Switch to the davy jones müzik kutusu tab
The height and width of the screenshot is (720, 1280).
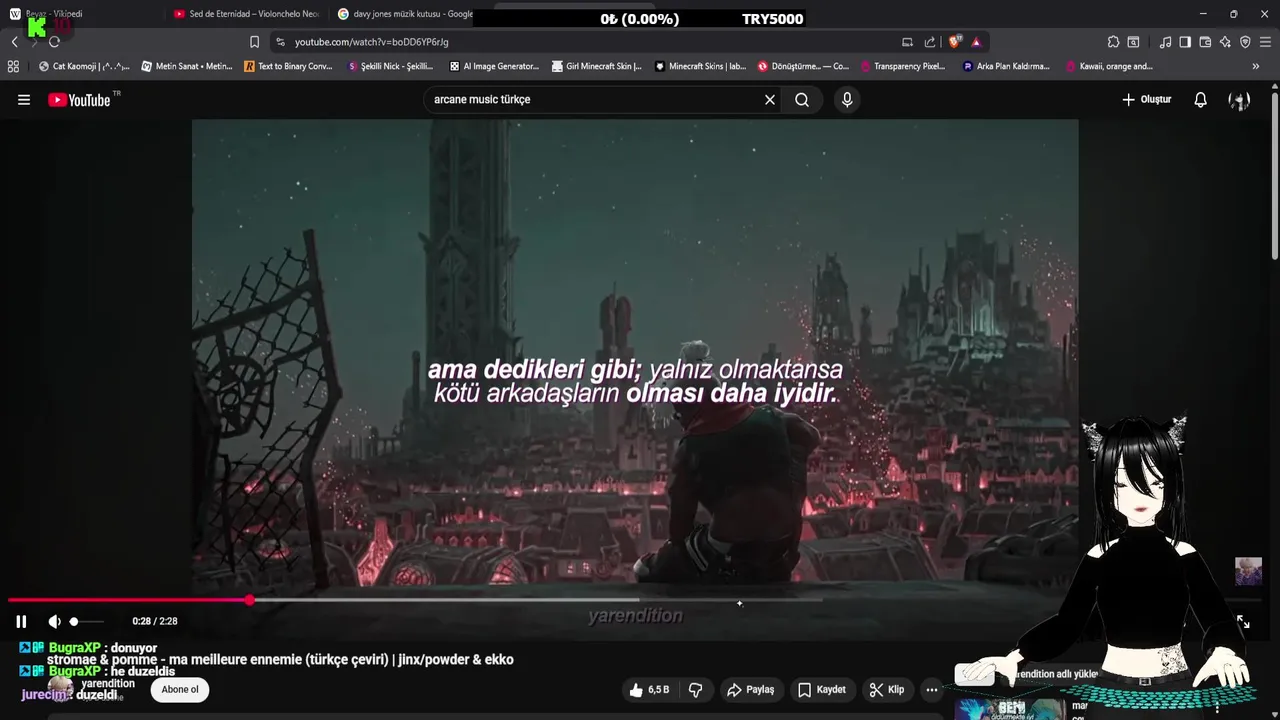click(402, 14)
